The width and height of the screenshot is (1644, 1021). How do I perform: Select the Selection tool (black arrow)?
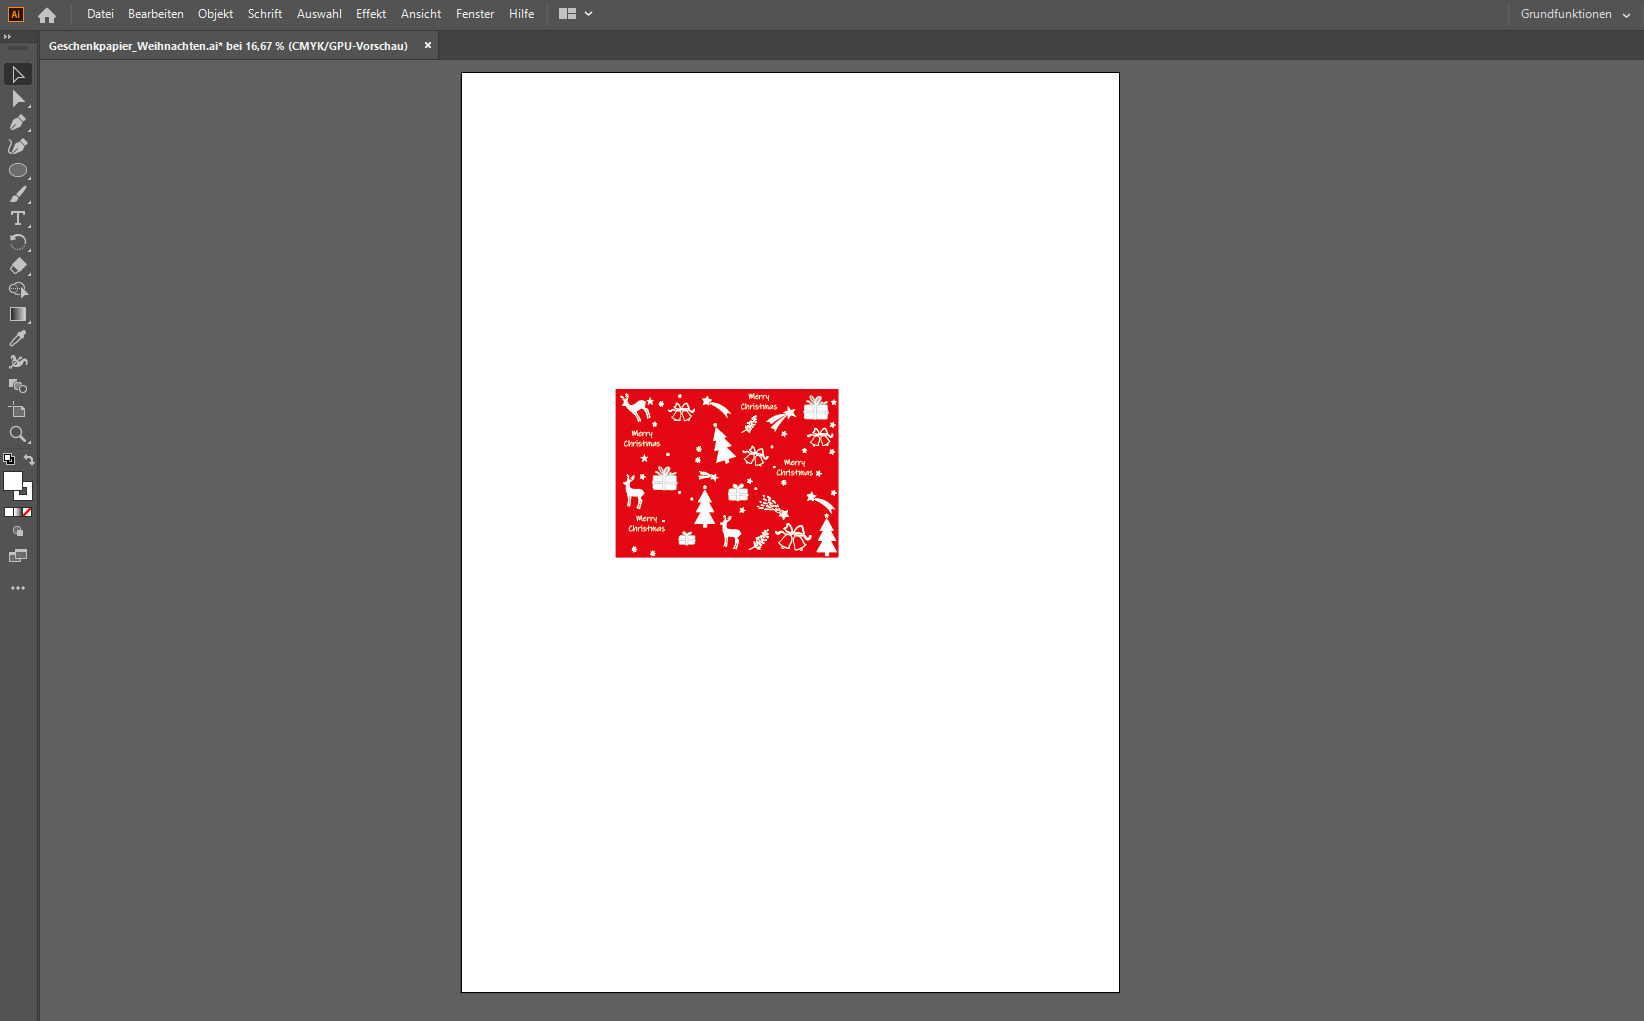18,75
